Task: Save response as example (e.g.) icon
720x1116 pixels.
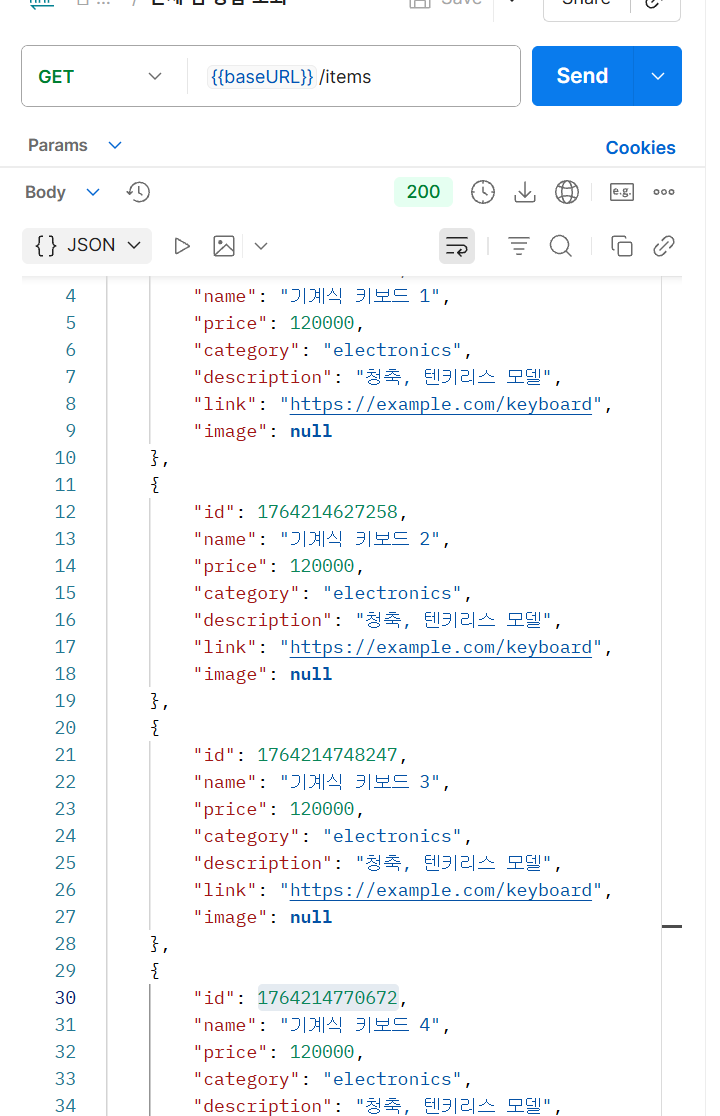Action: point(621,192)
